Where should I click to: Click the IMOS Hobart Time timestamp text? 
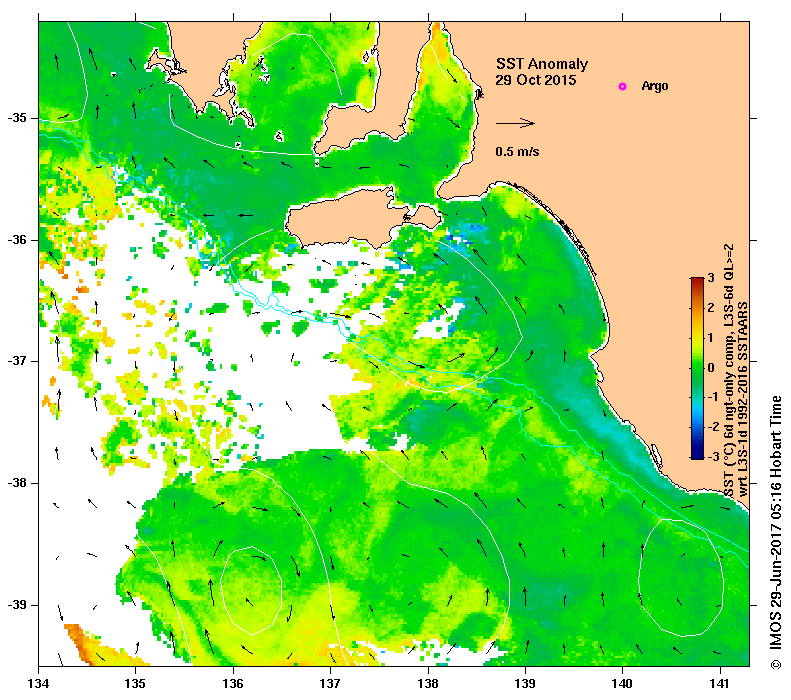click(775, 526)
